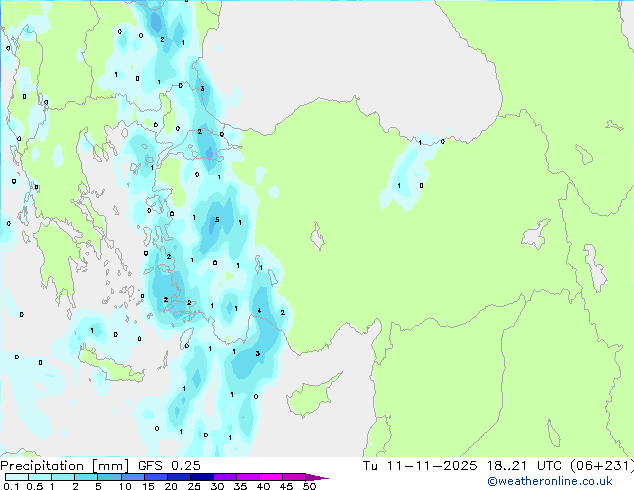634x490 pixels.
Task: Select the 'GFS 0.25' model label
Action: [x=169, y=466]
